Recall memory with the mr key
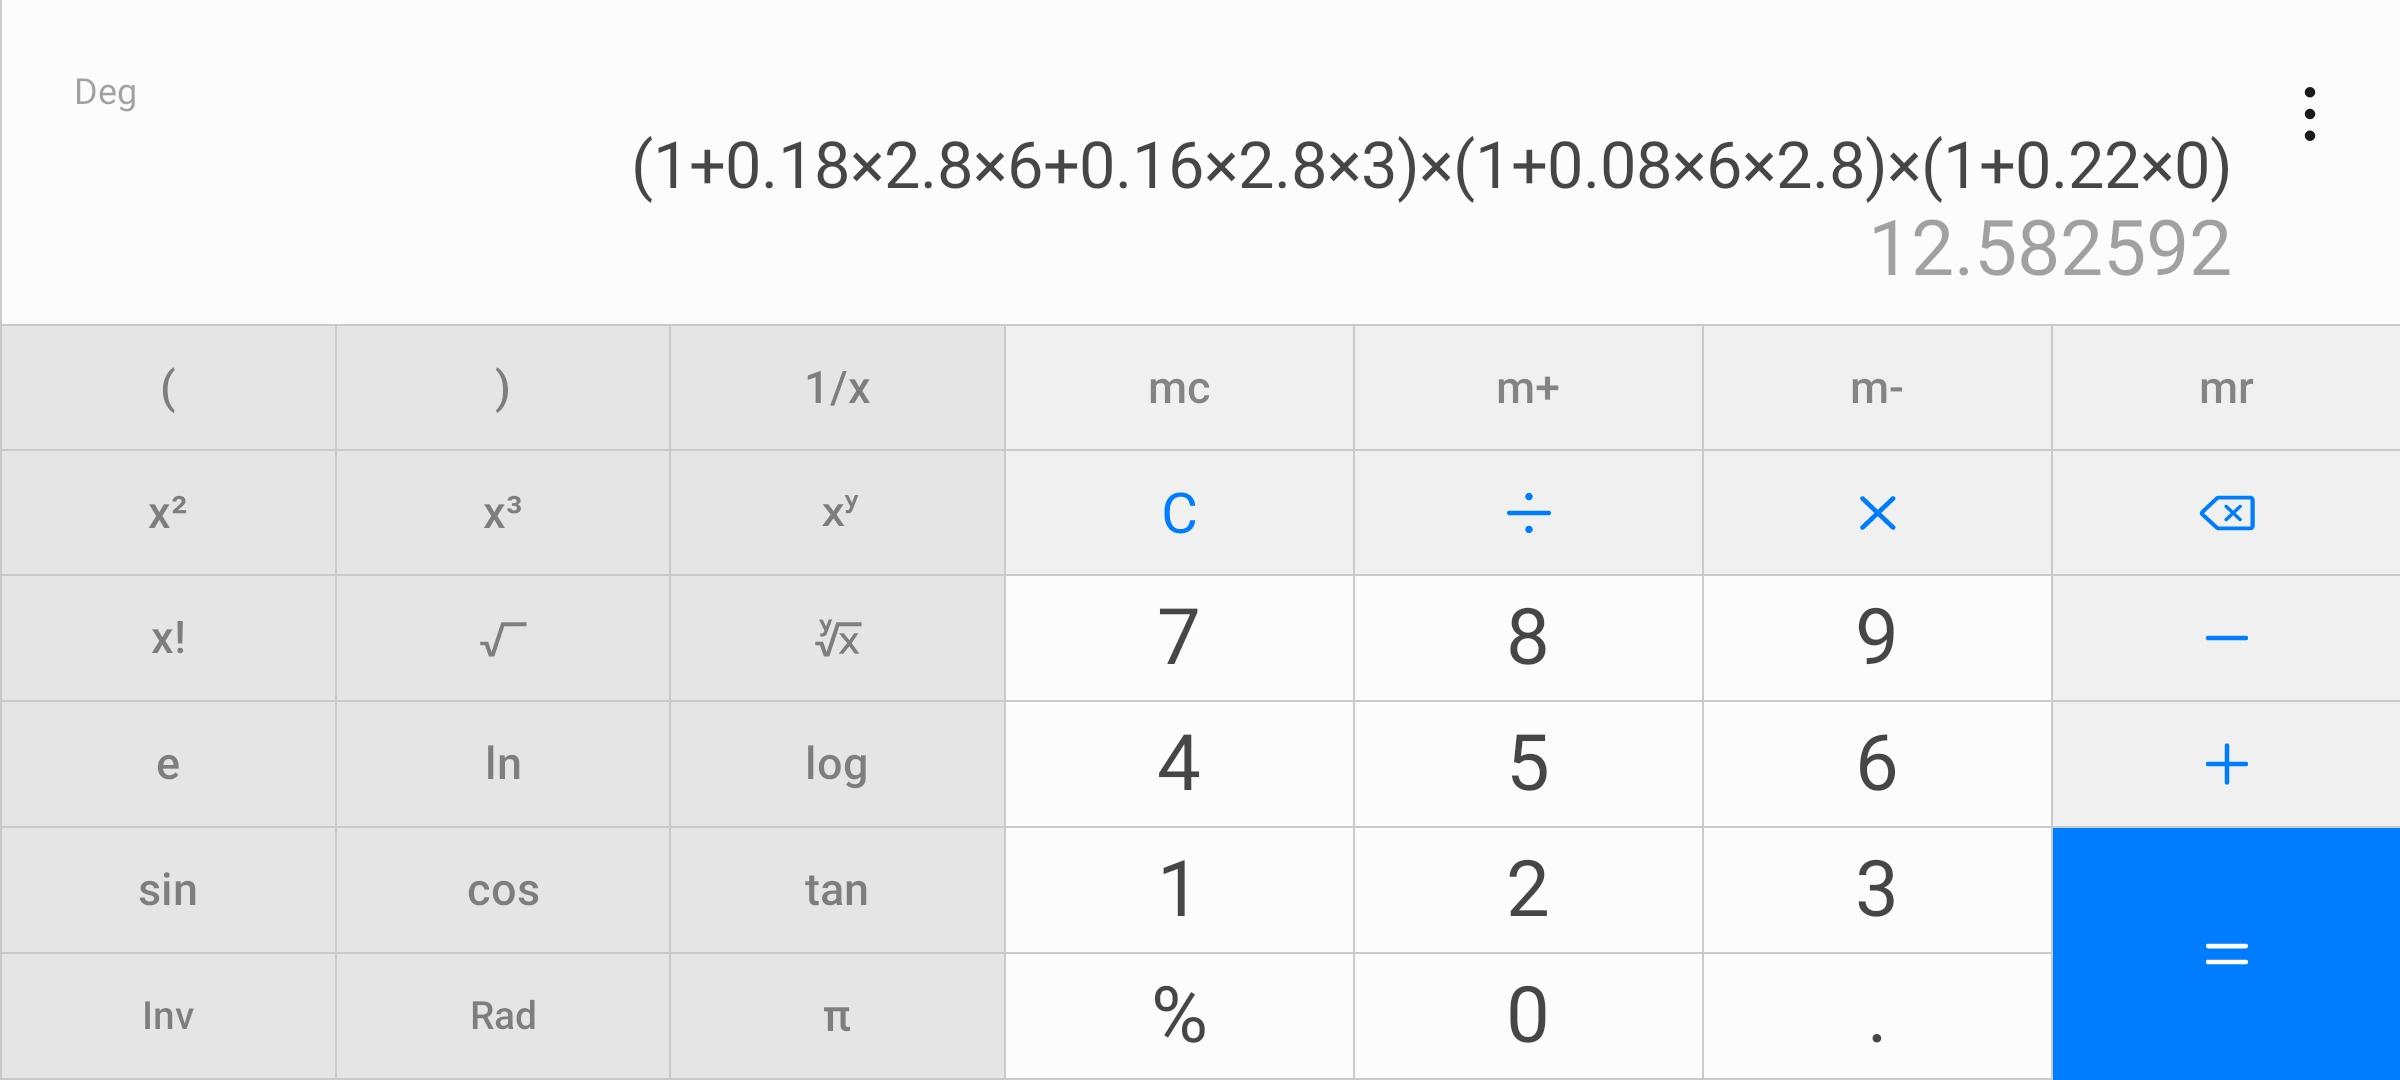Image resolution: width=2400 pixels, height=1080 pixels. coord(2226,388)
